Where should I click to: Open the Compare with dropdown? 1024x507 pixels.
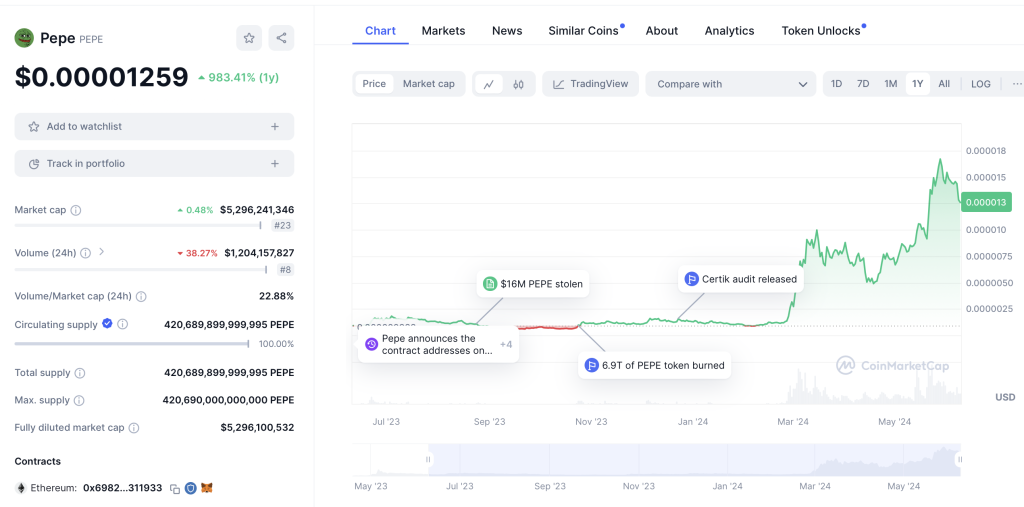coord(731,84)
